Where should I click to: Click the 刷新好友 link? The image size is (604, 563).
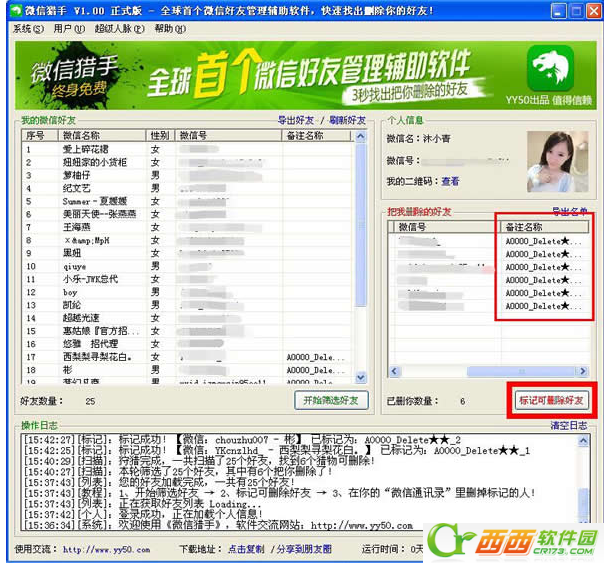tap(347, 120)
